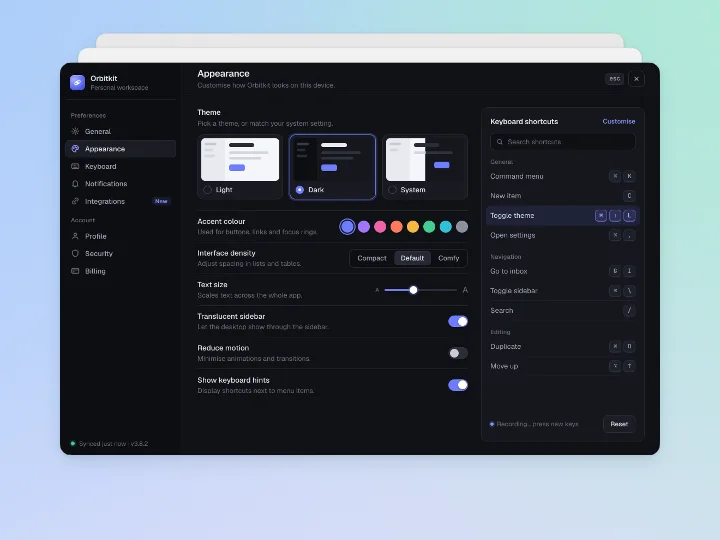
Task: Go to Billing account page
Action: [x=121, y=271]
